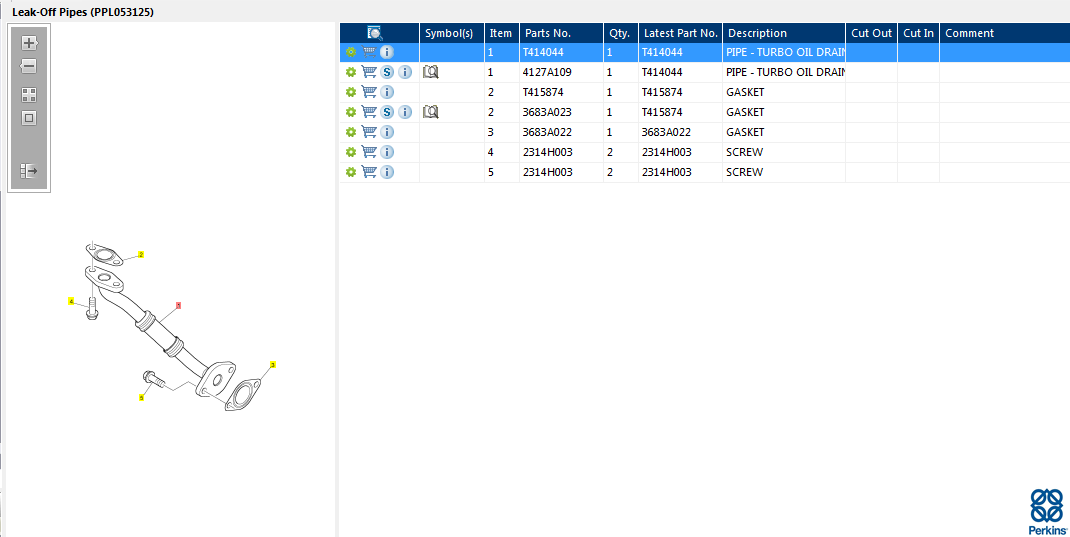Click the single-square fit icon in diagram toolbar
The width and height of the screenshot is (1070, 537).
coord(29,118)
